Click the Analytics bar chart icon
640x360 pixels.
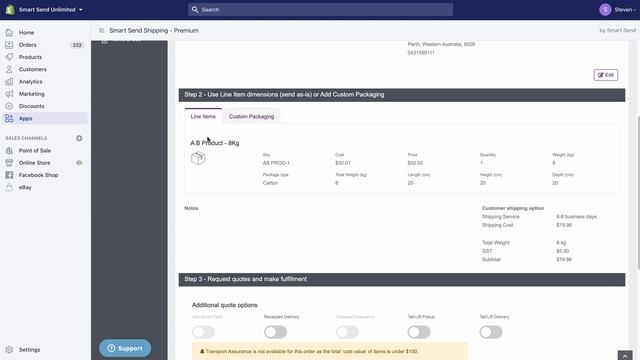click(9, 82)
